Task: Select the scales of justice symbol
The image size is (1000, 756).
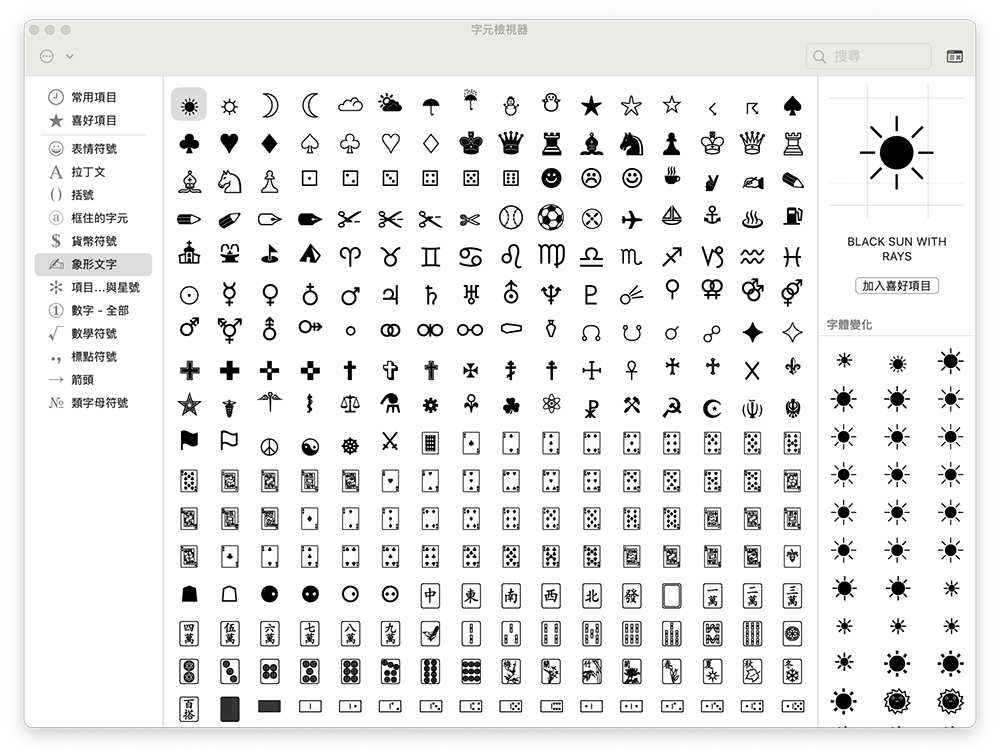Action: [349, 404]
